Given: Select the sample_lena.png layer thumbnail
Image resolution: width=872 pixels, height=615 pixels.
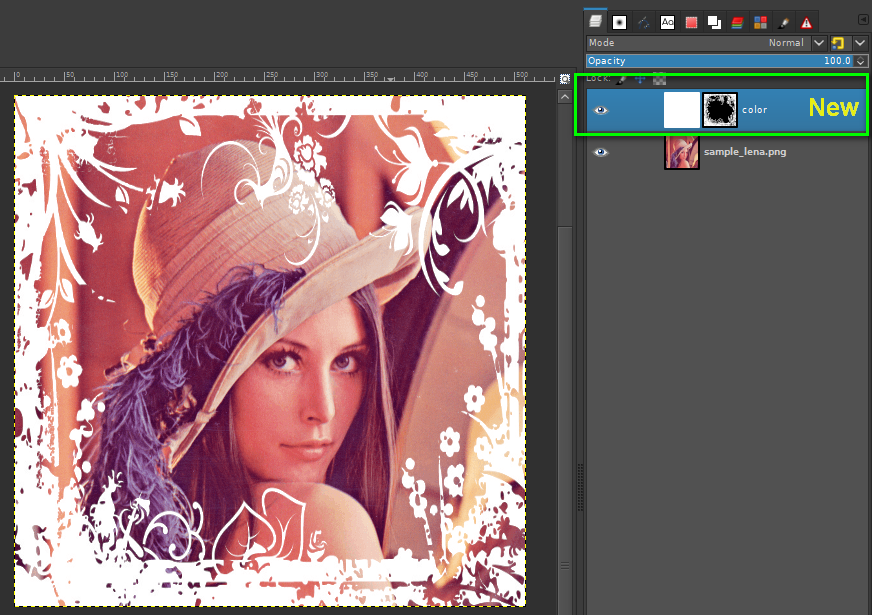Looking at the screenshot, I should tap(682, 152).
